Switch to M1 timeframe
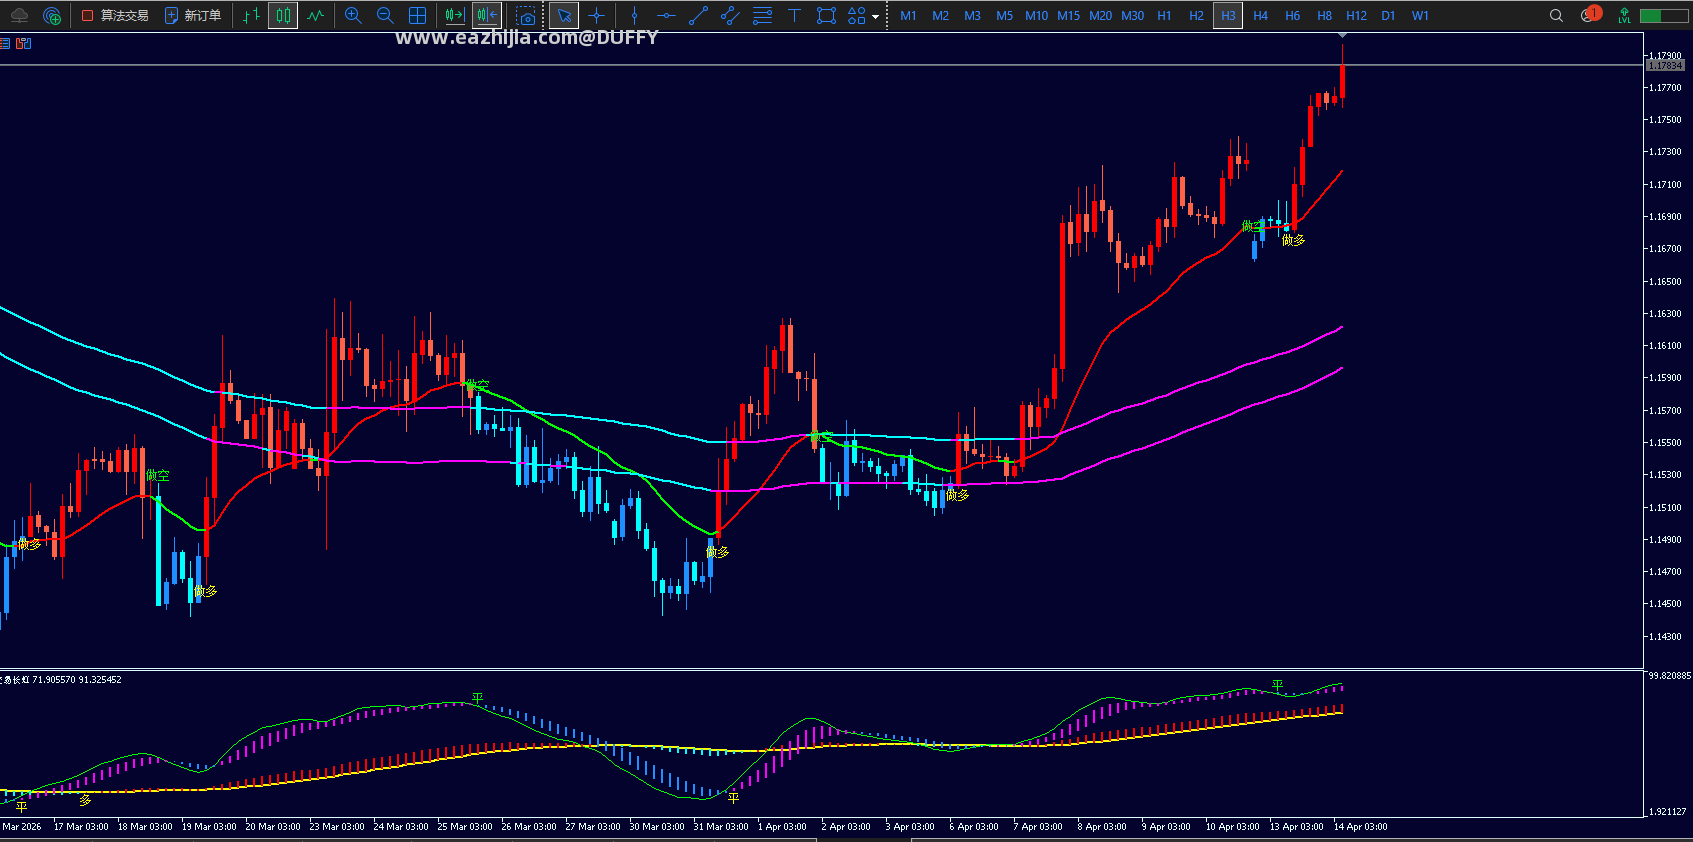Viewport: 1693px width, 842px height. (908, 15)
